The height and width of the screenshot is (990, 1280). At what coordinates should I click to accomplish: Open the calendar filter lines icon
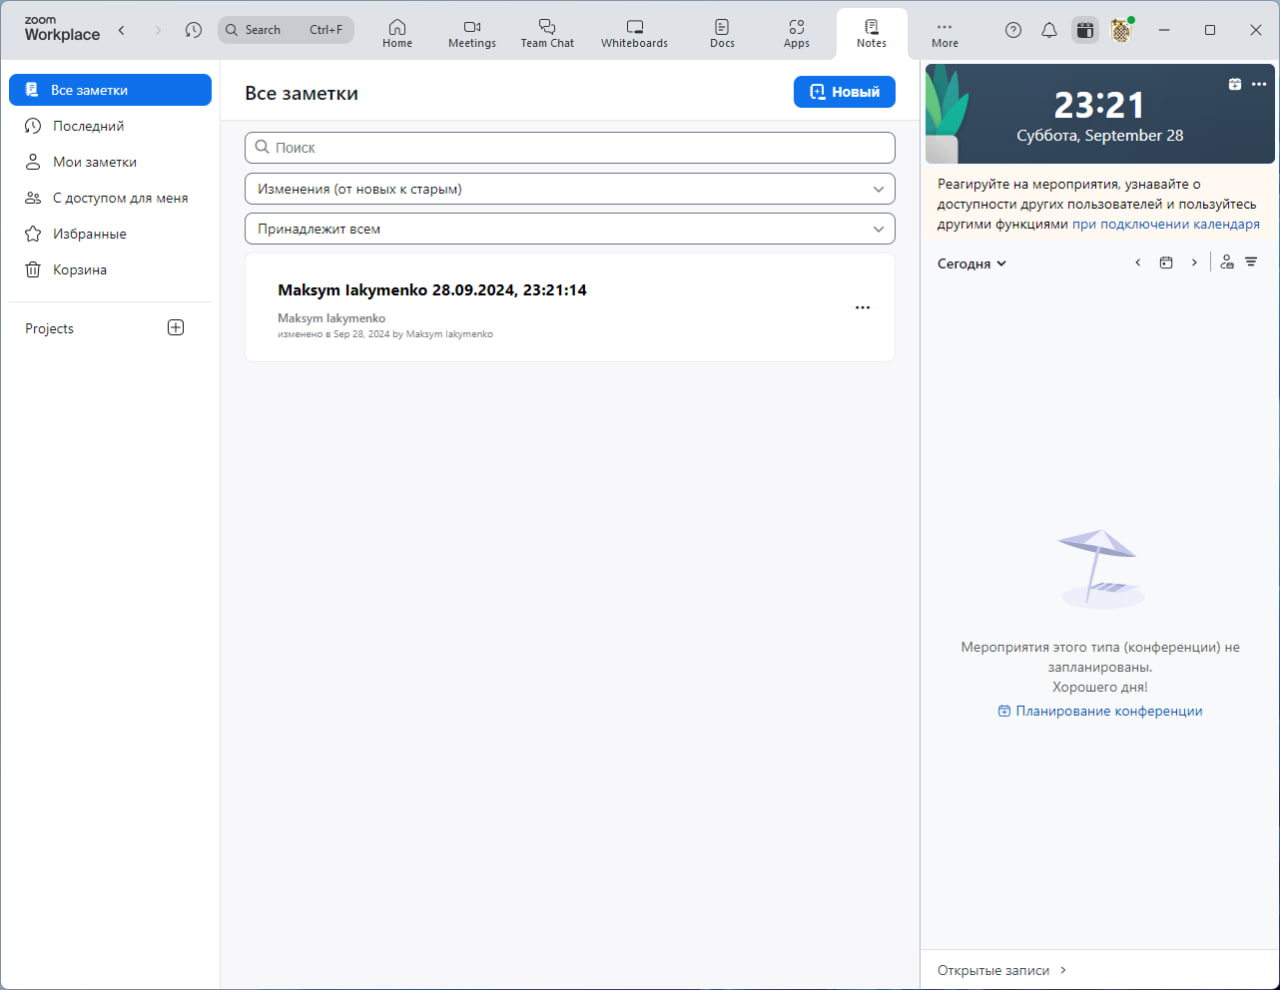pos(1251,262)
